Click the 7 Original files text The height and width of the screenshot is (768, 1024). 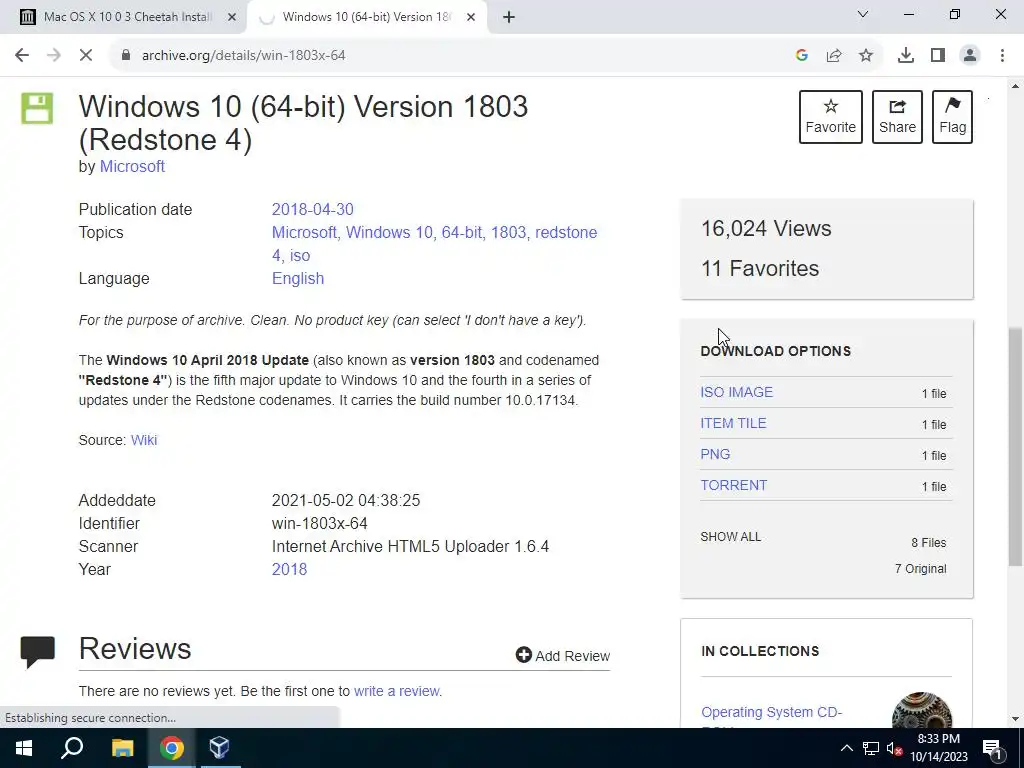coord(920,569)
